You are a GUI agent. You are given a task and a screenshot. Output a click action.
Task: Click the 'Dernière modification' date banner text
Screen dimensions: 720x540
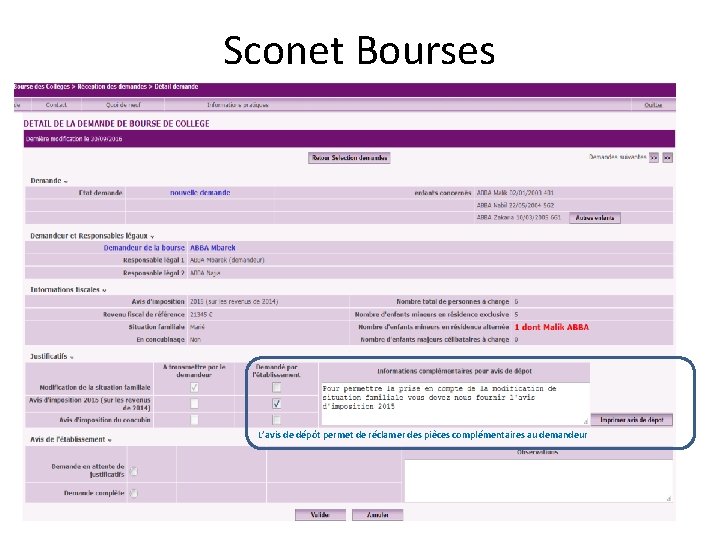click(74, 139)
